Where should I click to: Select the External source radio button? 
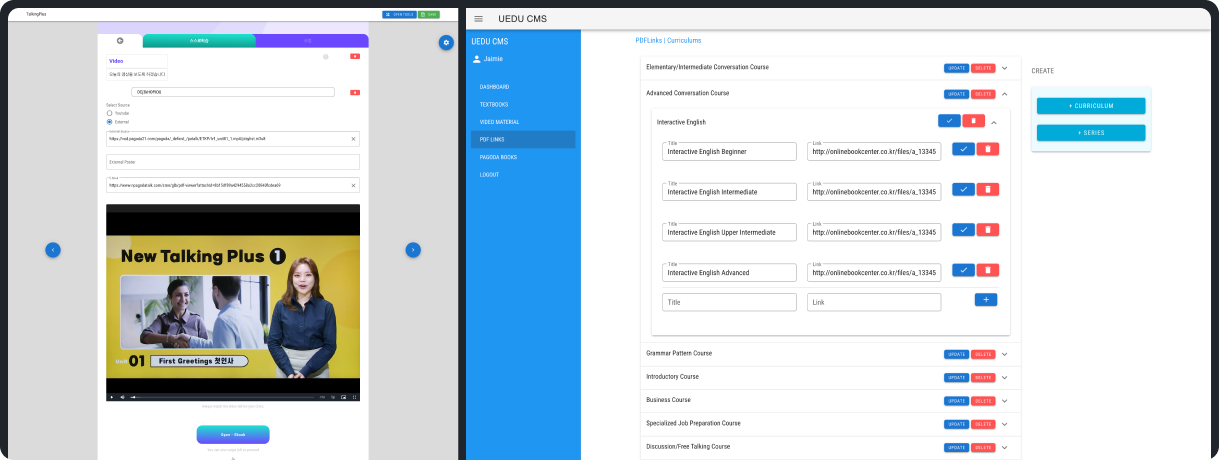click(109, 122)
